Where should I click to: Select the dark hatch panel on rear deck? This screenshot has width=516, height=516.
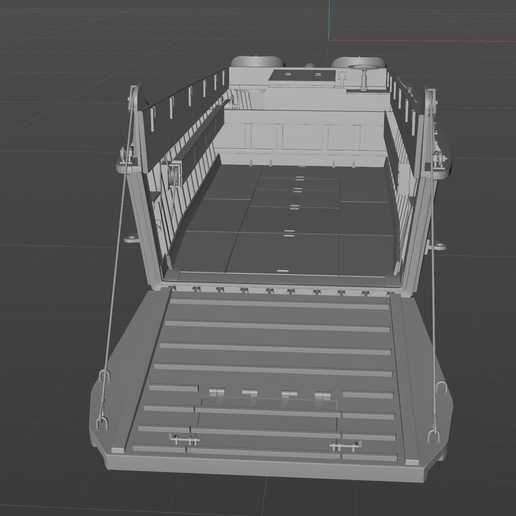point(302,75)
